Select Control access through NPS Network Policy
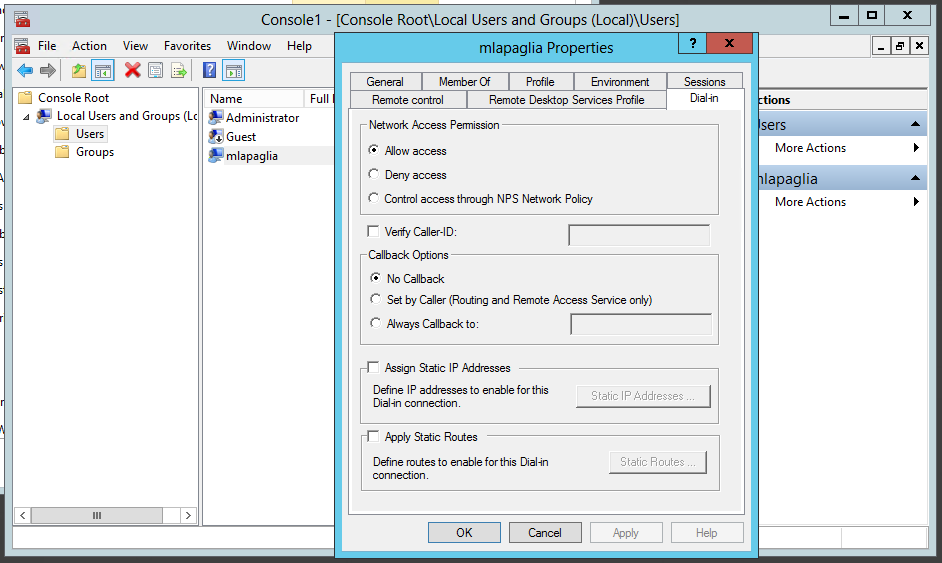 [x=374, y=198]
